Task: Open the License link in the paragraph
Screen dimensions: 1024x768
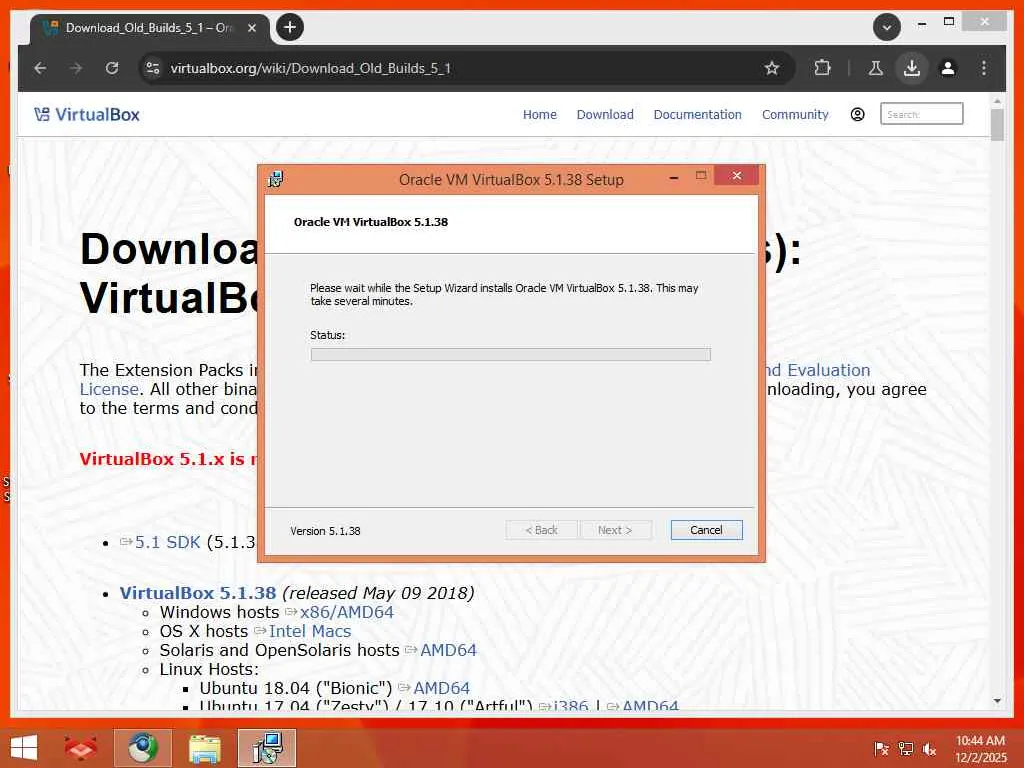Action: (x=109, y=389)
